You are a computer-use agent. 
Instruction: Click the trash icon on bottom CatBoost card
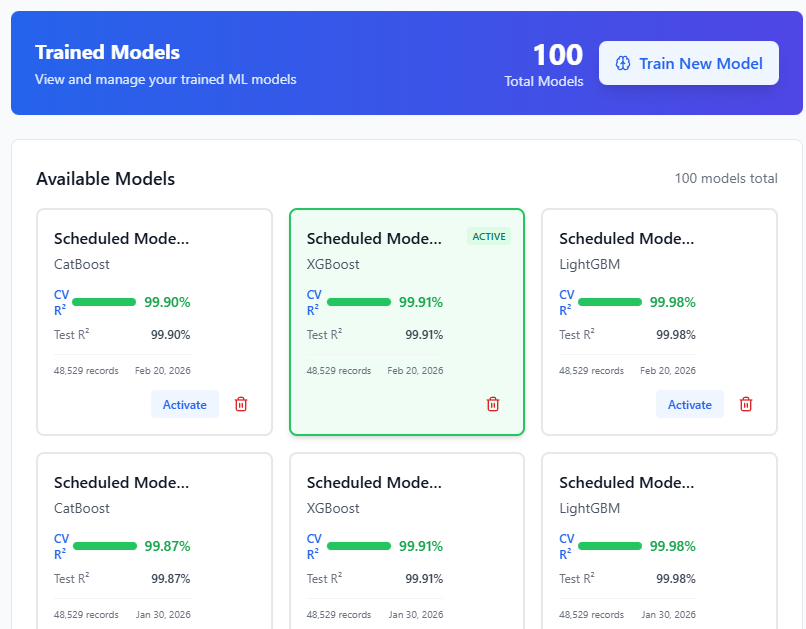[240, 626]
